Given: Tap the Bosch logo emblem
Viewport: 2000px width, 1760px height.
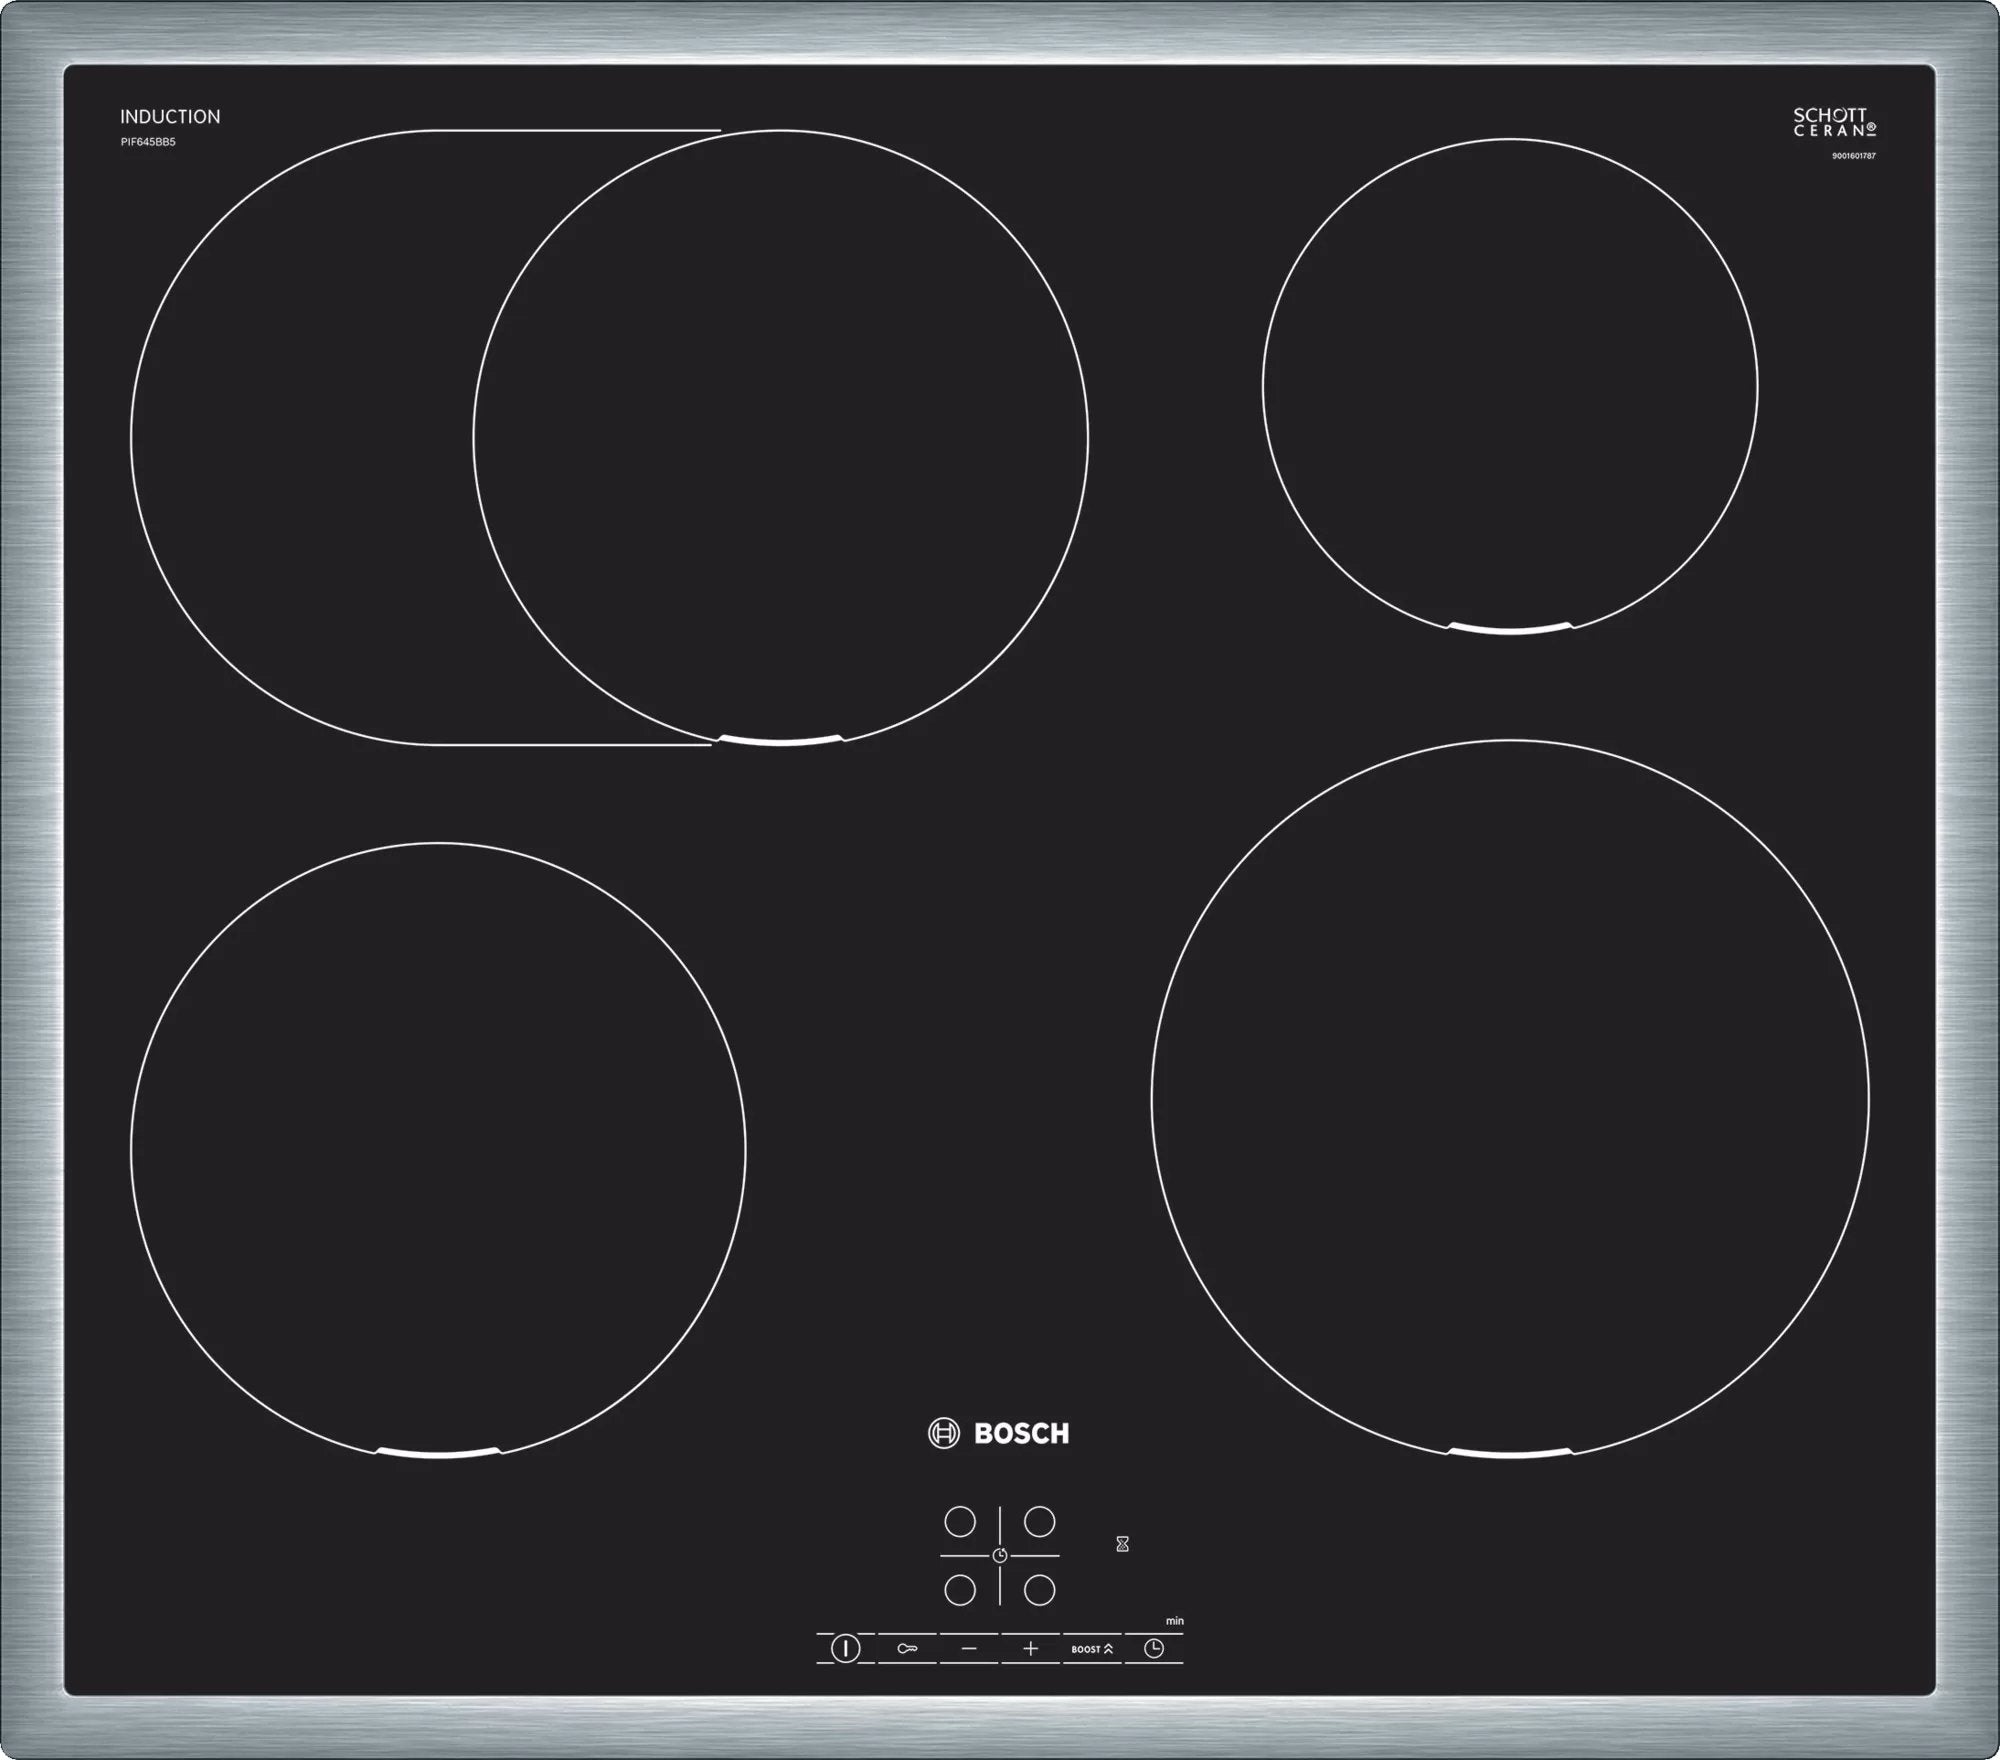Looking at the screenshot, I should click(x=944, y=1434).
